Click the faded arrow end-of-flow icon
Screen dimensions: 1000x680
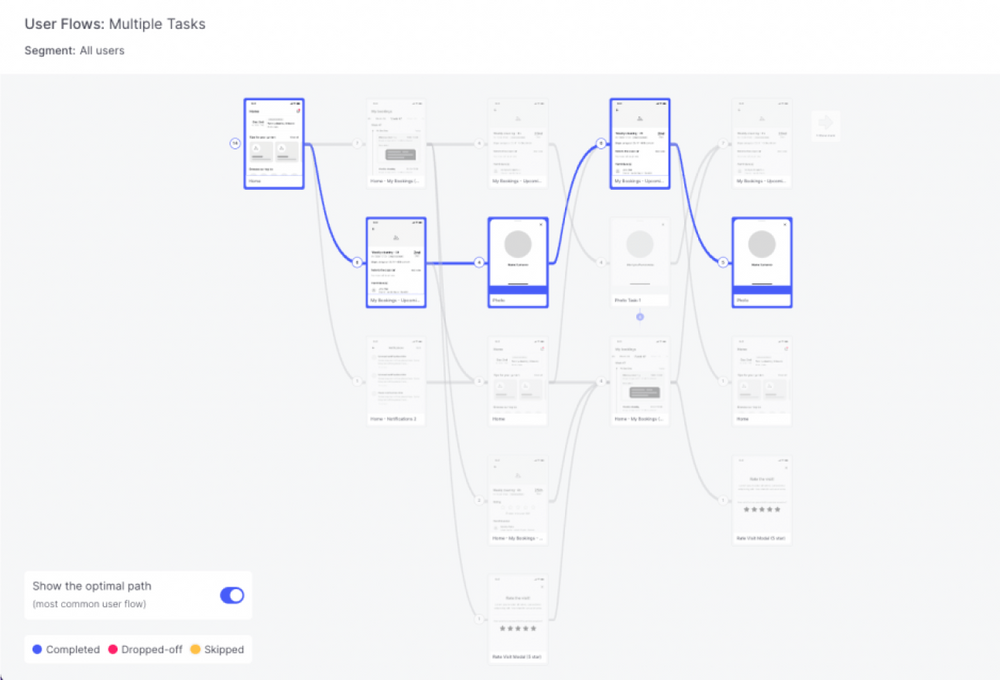click(826, 125)
